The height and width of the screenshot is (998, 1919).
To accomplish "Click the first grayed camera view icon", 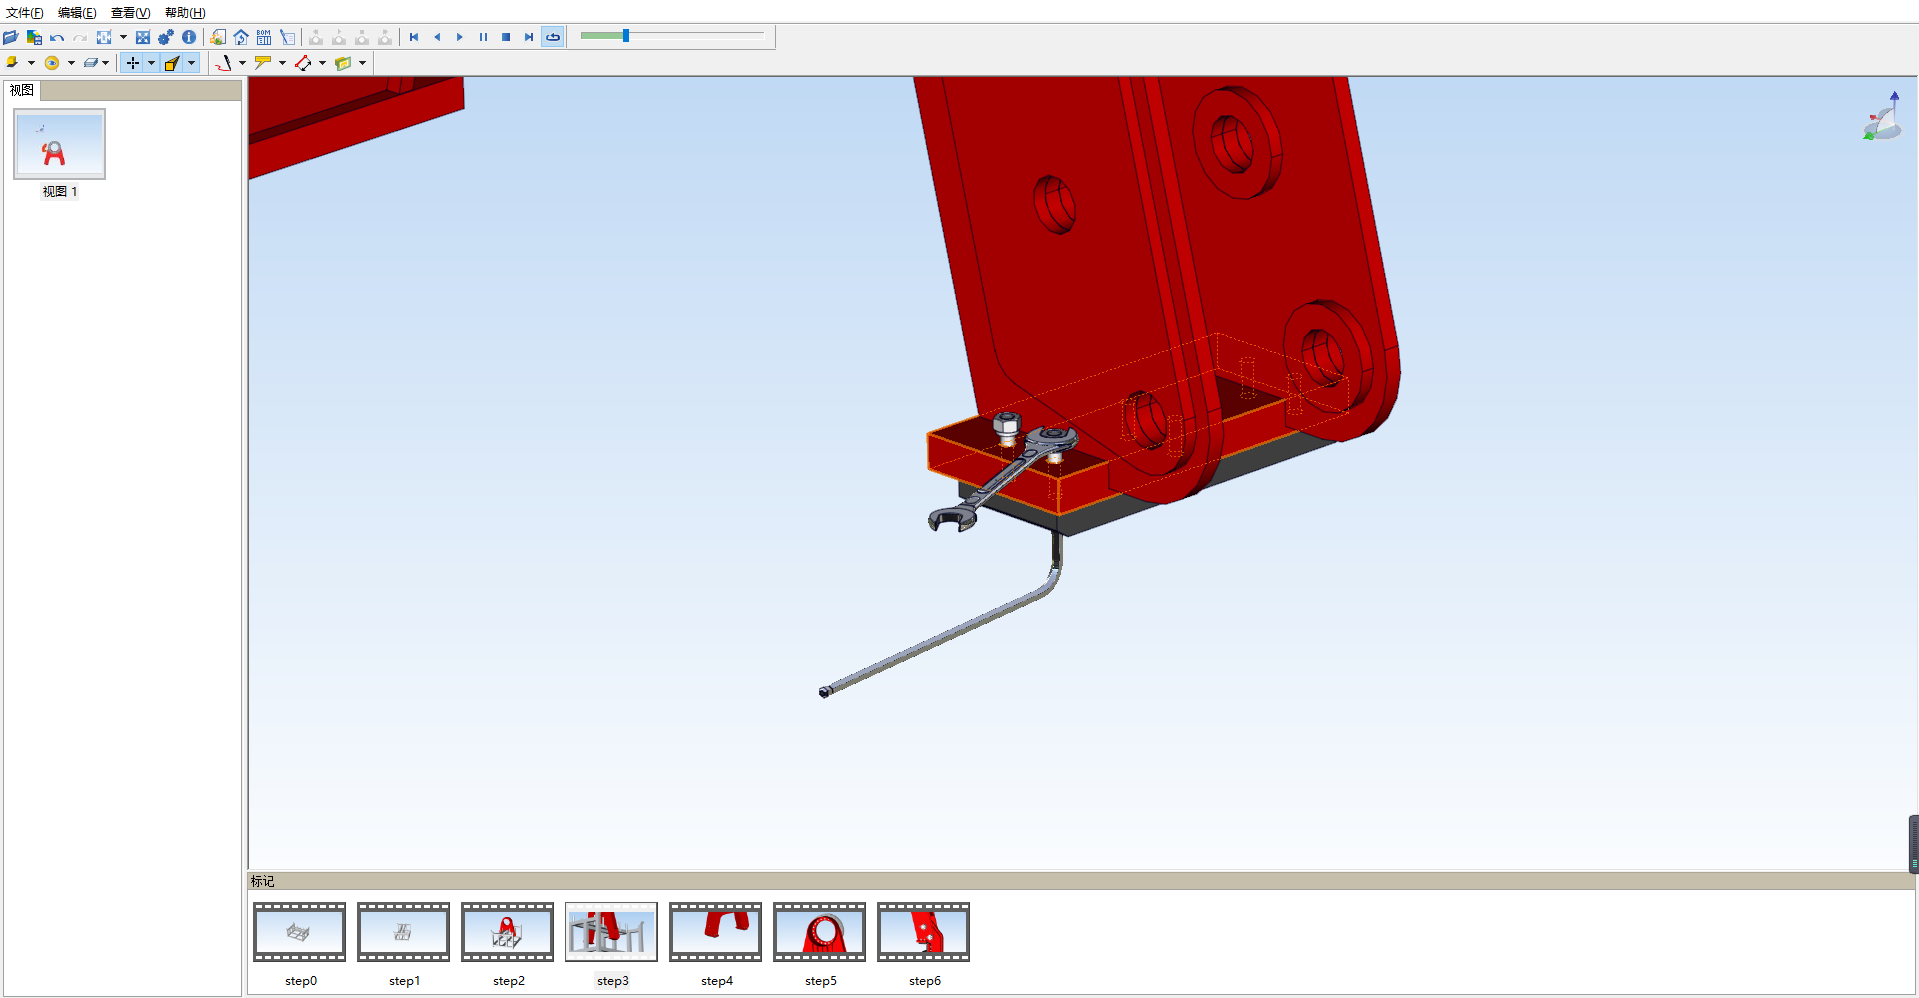I will (316, 37).
